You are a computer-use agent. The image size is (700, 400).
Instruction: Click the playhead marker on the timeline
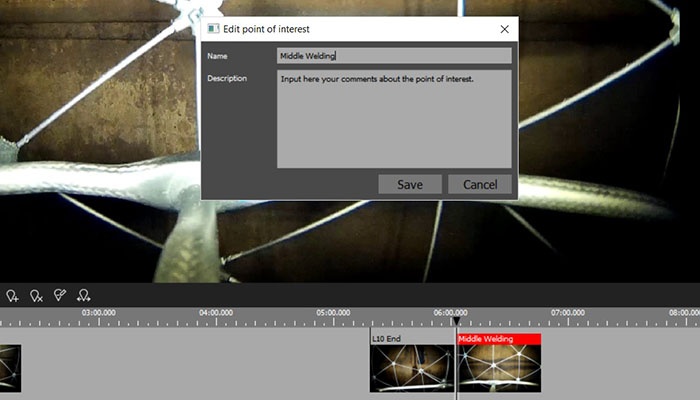[456, 322]
